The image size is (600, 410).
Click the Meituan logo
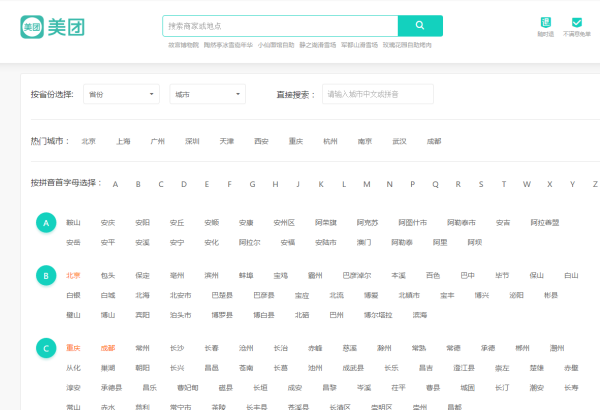pos(51,26)
